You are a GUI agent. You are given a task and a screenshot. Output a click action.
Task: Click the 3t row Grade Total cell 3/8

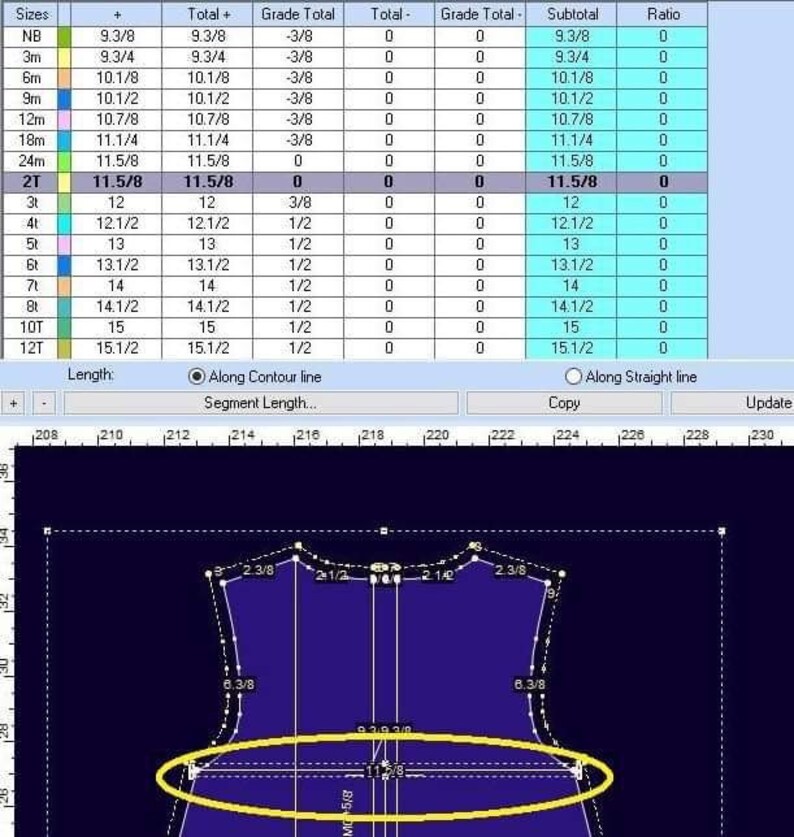[x=298, y=203]
